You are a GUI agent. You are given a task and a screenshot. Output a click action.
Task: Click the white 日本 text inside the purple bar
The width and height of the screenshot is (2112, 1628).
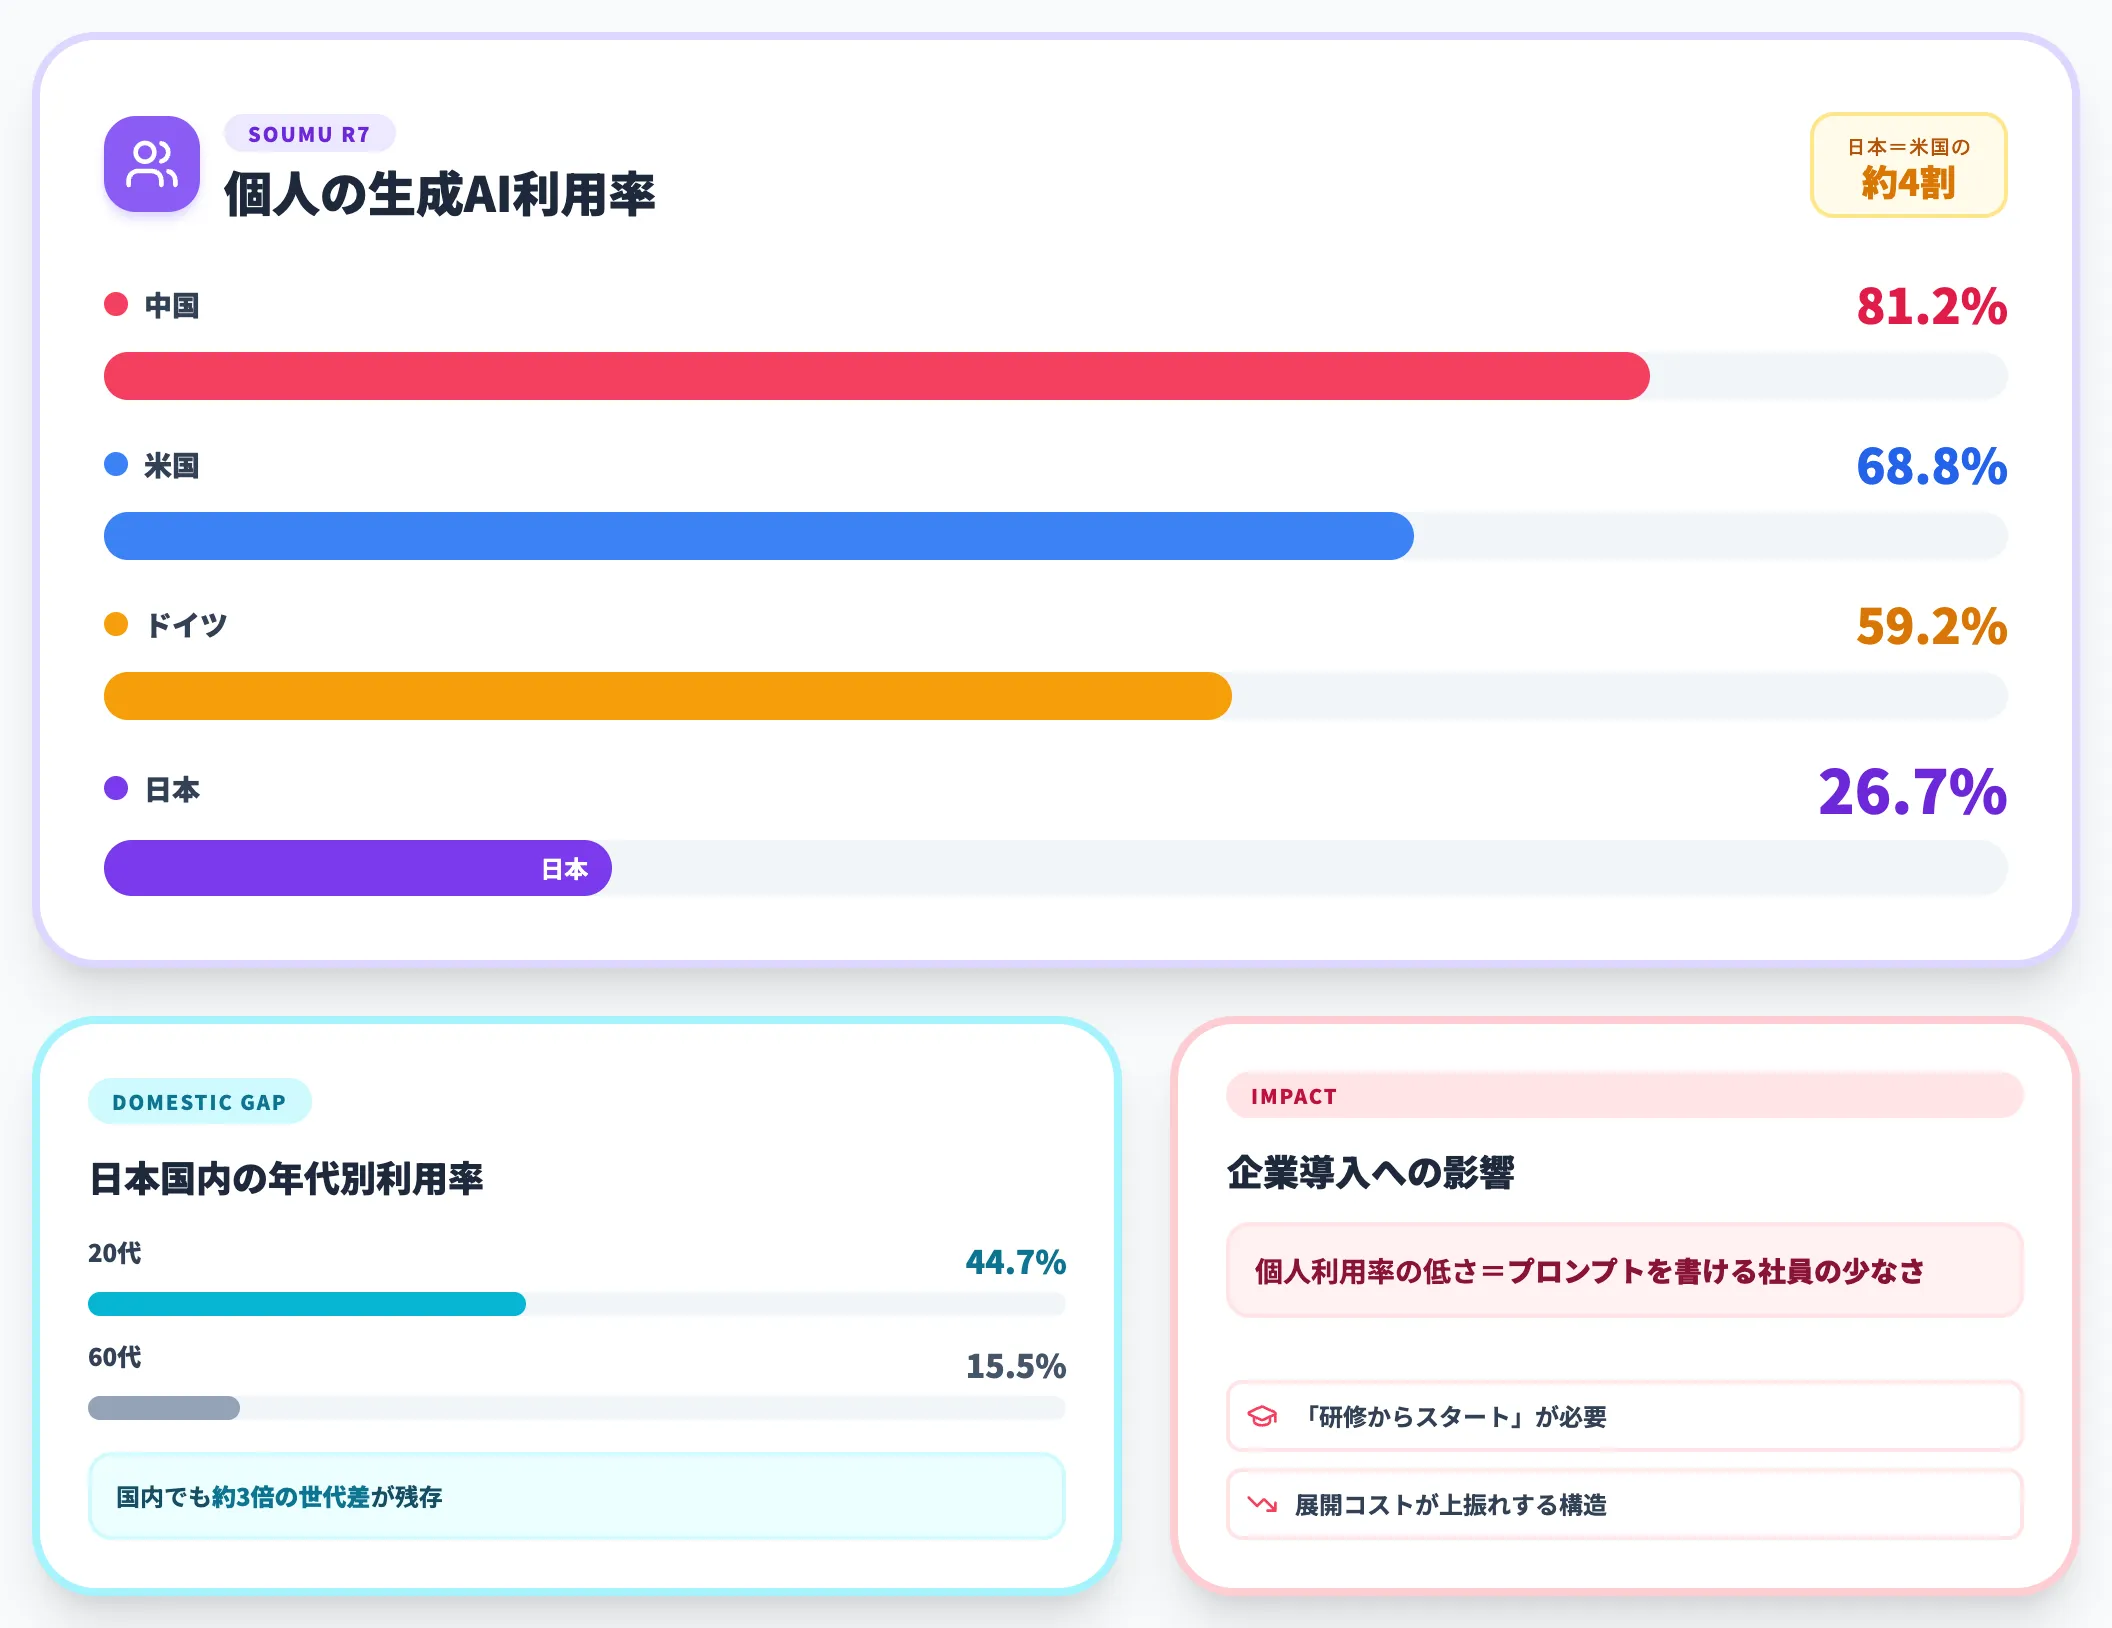(564, 869)
